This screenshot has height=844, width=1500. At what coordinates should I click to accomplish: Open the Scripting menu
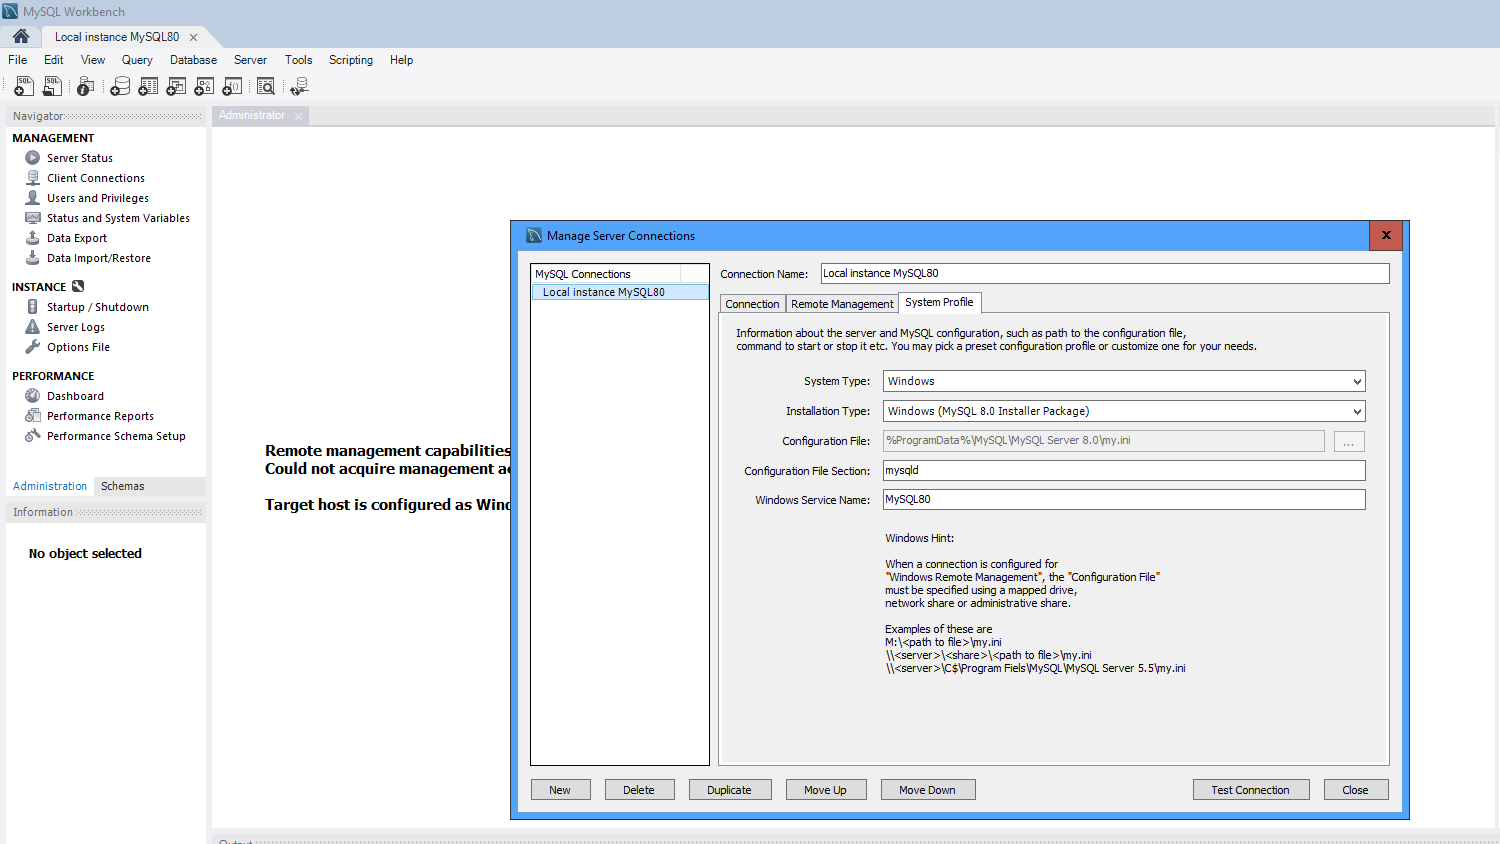click(351, 60)
